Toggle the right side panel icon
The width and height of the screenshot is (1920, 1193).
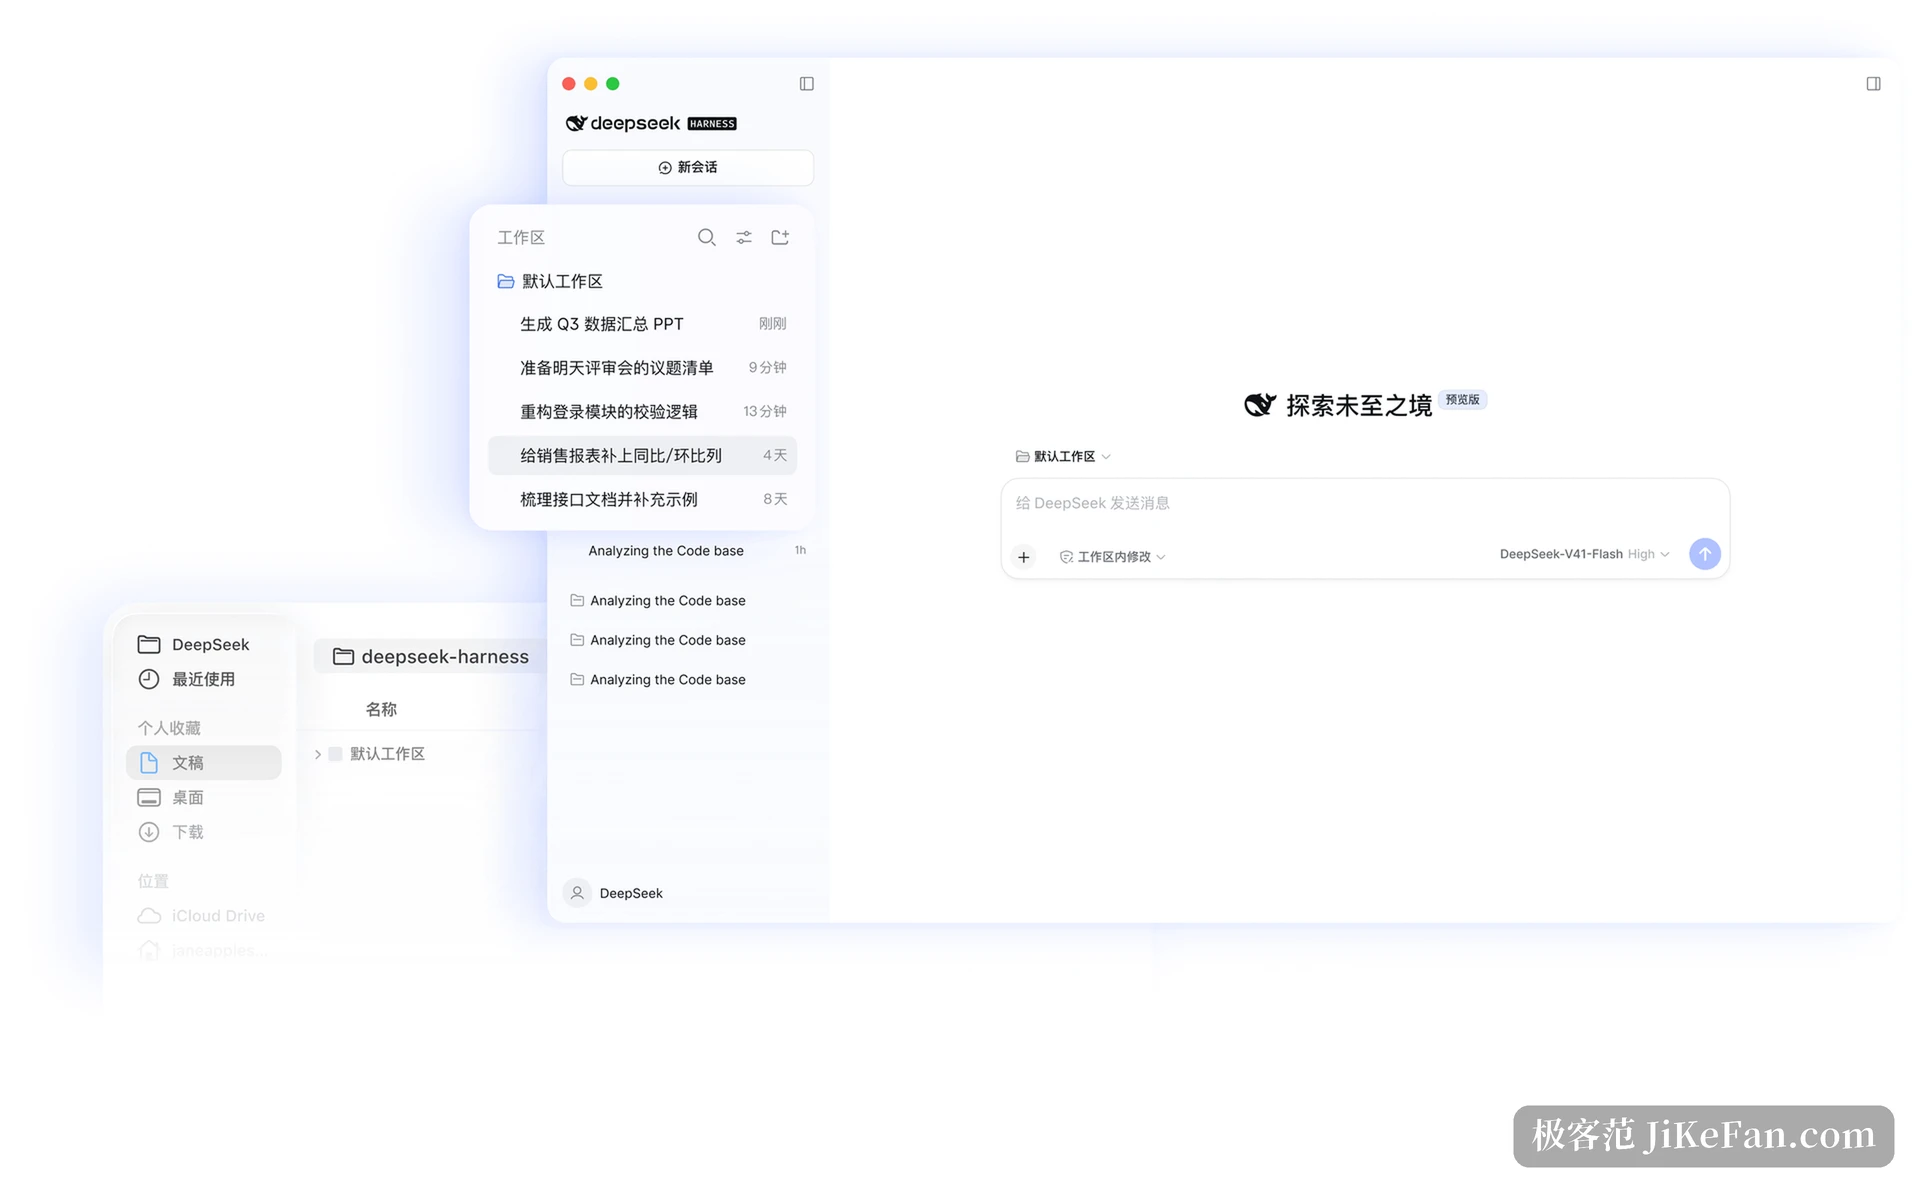tap(1873, 84)
